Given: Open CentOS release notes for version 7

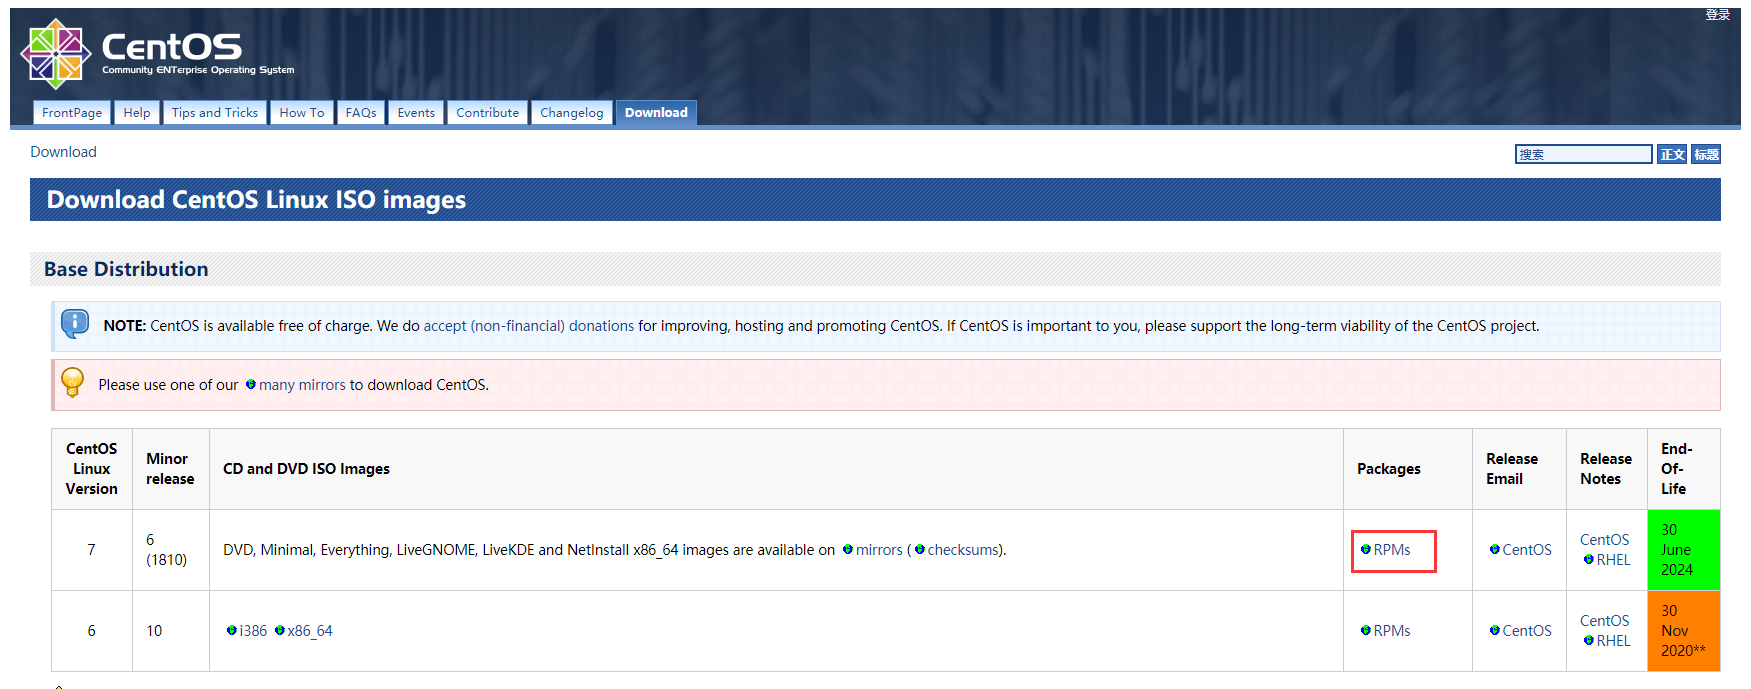Looking at the screenshot, I should [x=1604, y=540].
